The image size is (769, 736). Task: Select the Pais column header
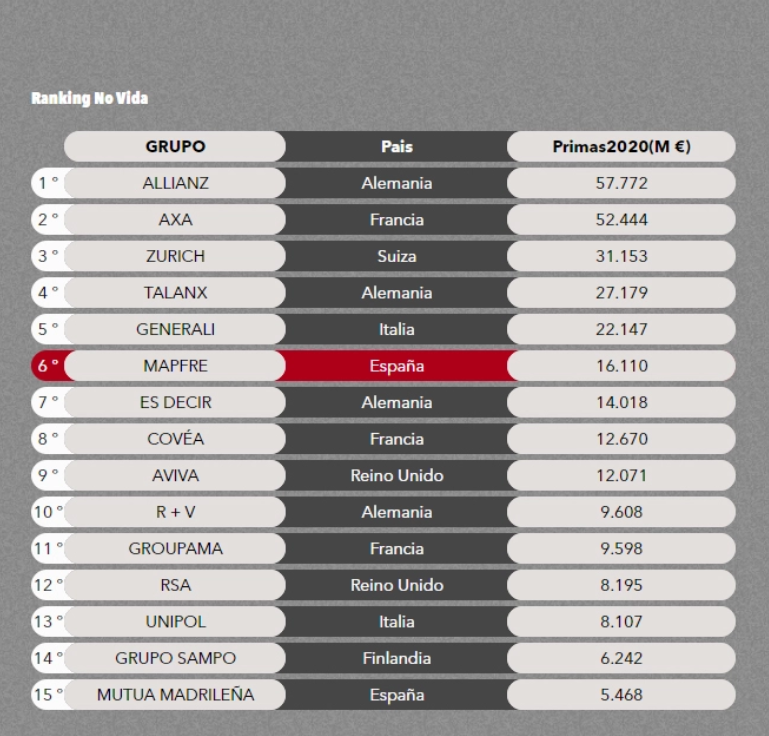click(396, 147)
